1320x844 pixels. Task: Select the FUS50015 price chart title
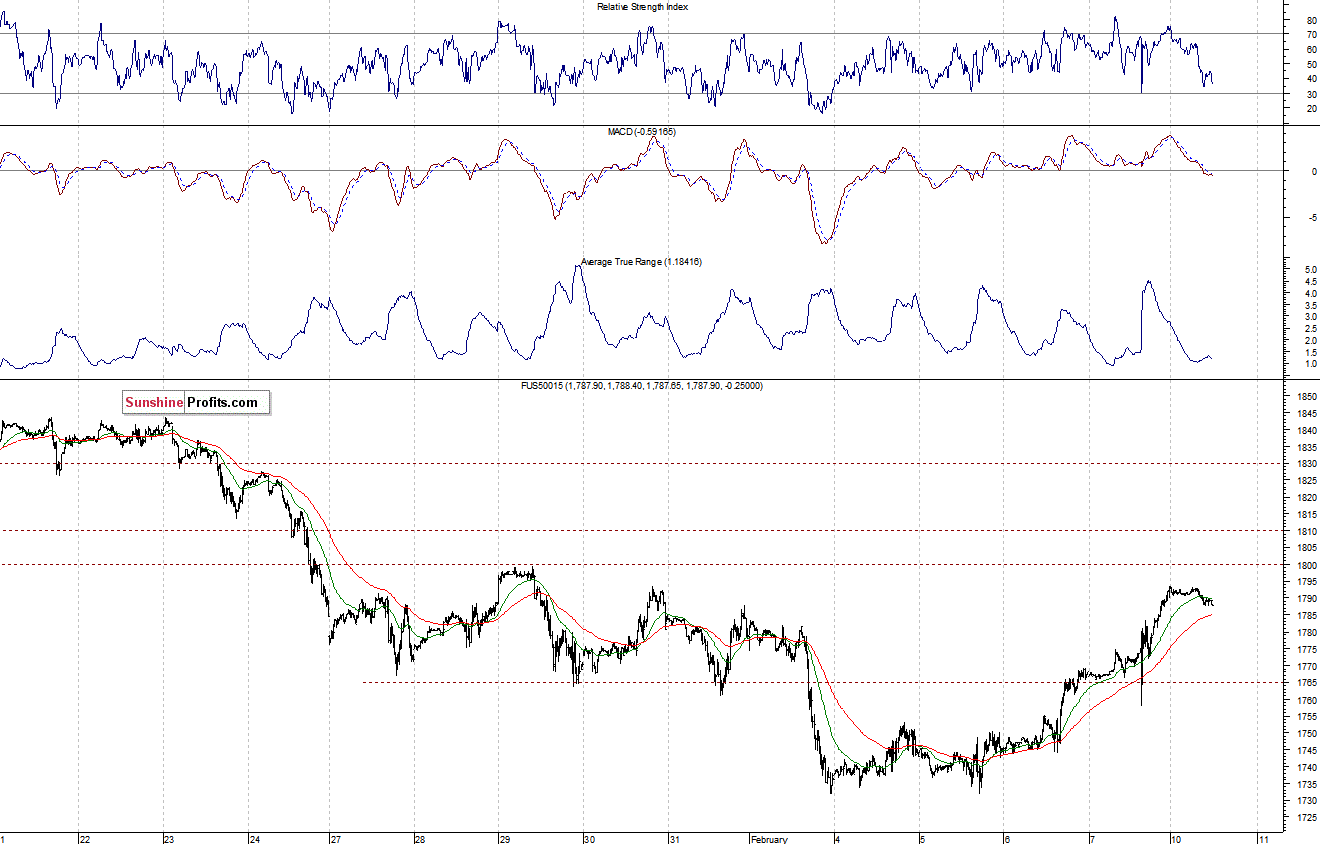(640, 385)
